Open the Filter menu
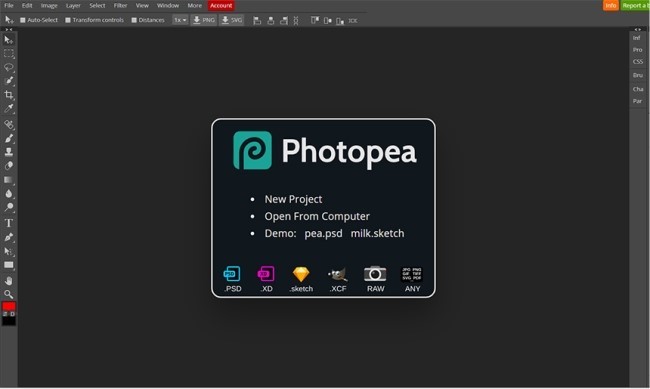This screenshot has height=389, width=650. point(120,5)
